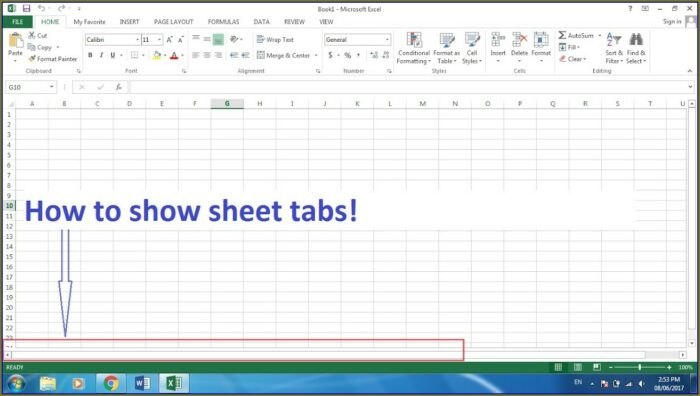
Task: Toggle Italic formatting
Action: pyautogui.click(x=101, y=55)
